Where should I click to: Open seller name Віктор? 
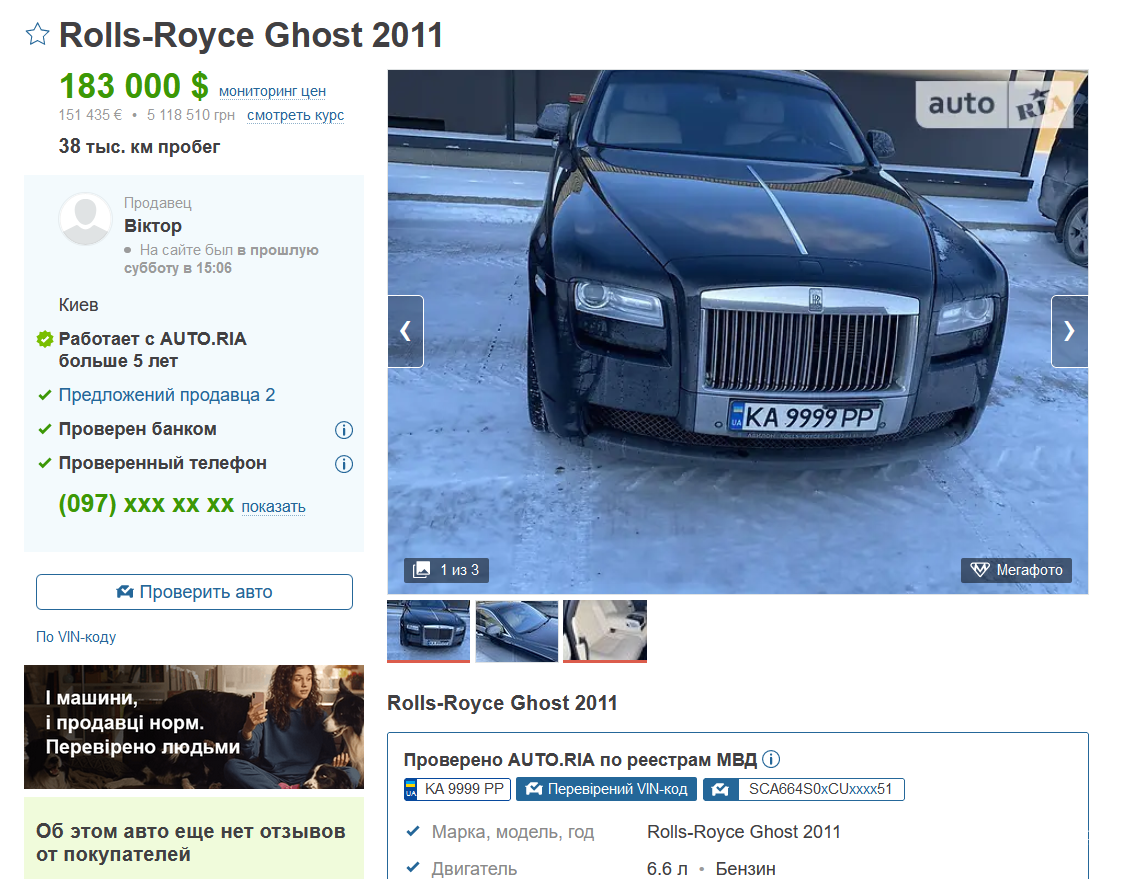(153, 226)
